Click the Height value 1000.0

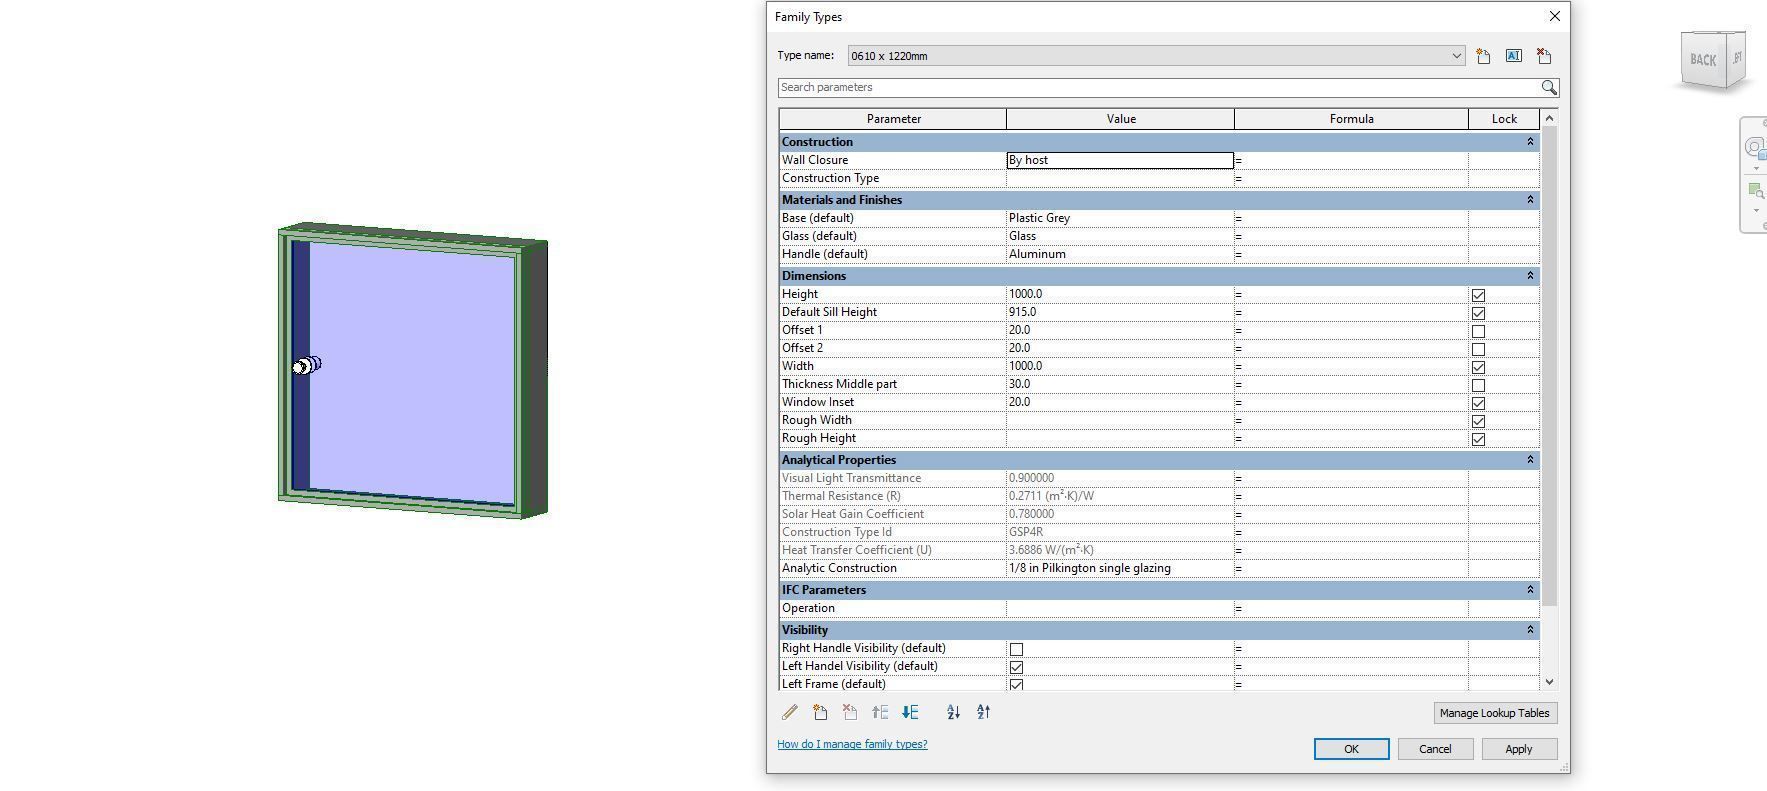[1120, 294]
